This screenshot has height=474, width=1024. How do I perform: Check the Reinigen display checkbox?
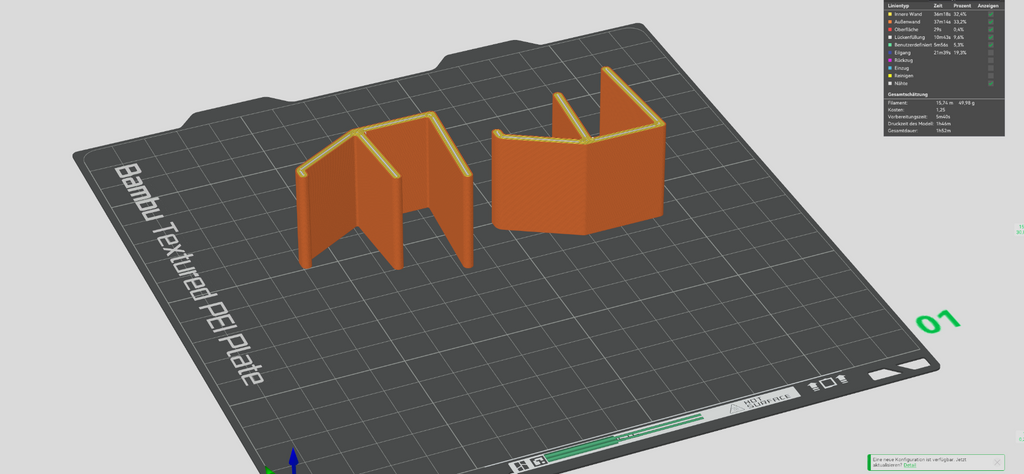pos(991,76)
